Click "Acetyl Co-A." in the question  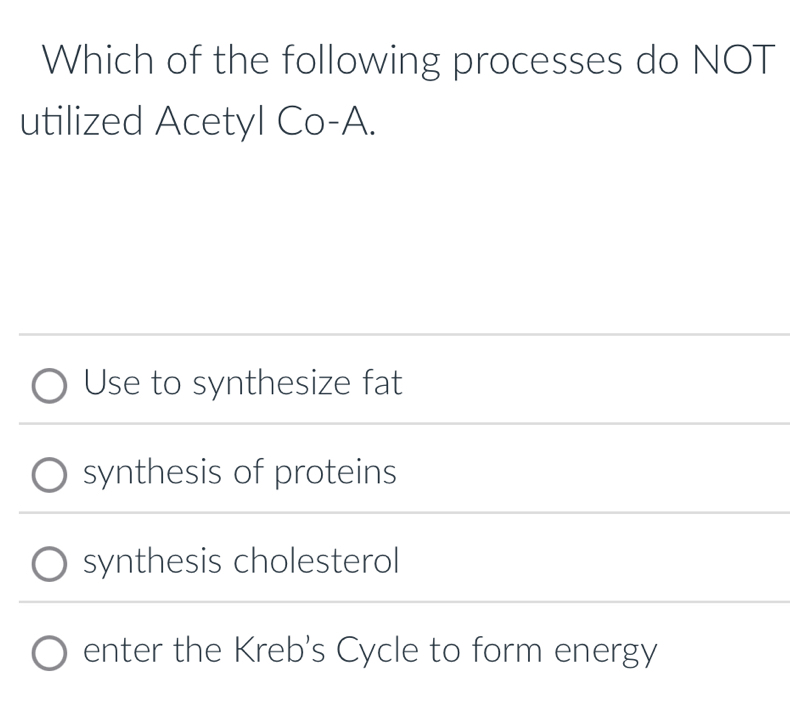point(267,121)
